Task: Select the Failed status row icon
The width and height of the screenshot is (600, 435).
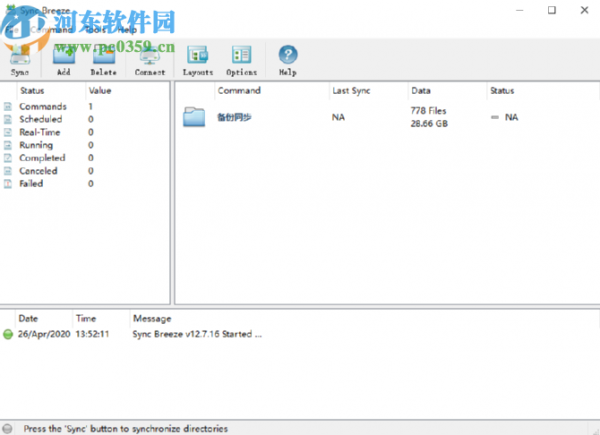Action: (8, 184)
